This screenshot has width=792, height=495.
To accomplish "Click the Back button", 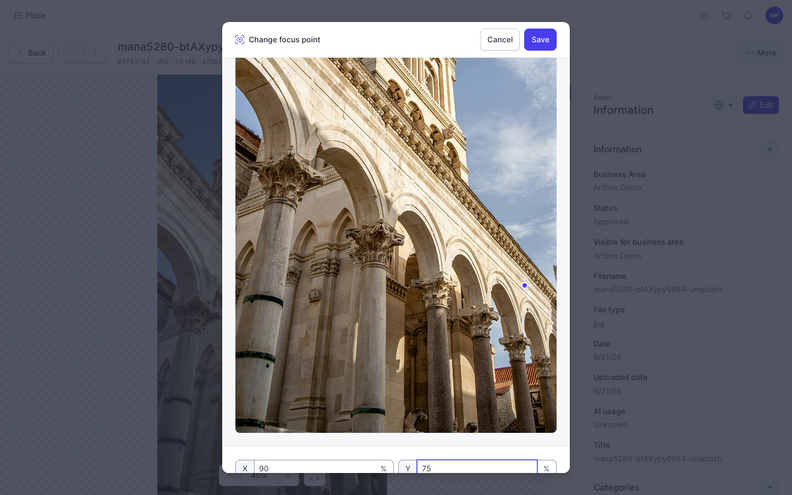I will [x=31, y=53].
